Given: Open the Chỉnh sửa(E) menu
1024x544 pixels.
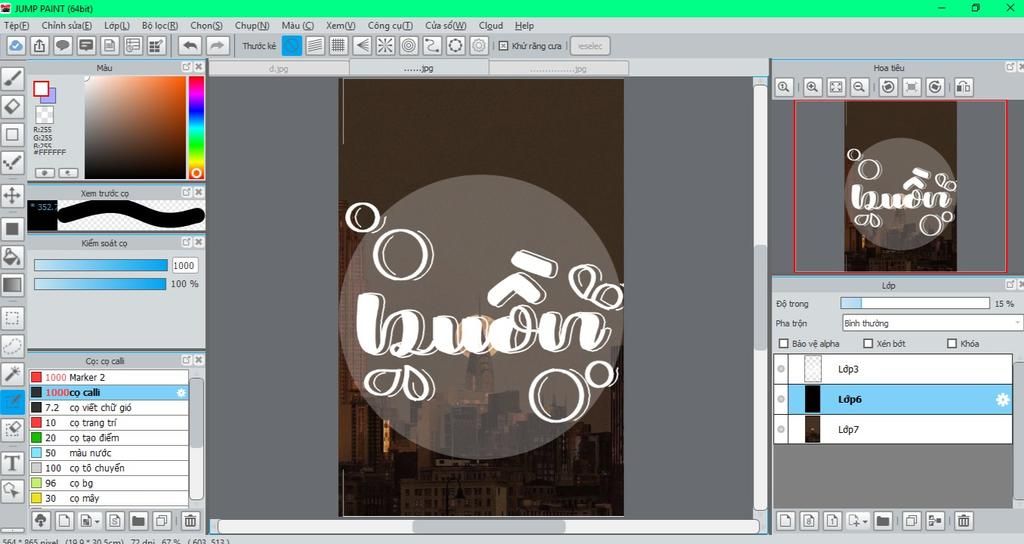Looking at the screenshot, I should point(67,25).
